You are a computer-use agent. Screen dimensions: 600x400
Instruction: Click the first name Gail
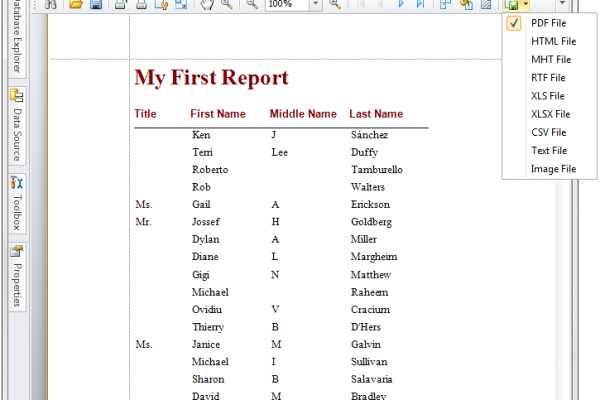pyautogui.click(x=201, y=204)
